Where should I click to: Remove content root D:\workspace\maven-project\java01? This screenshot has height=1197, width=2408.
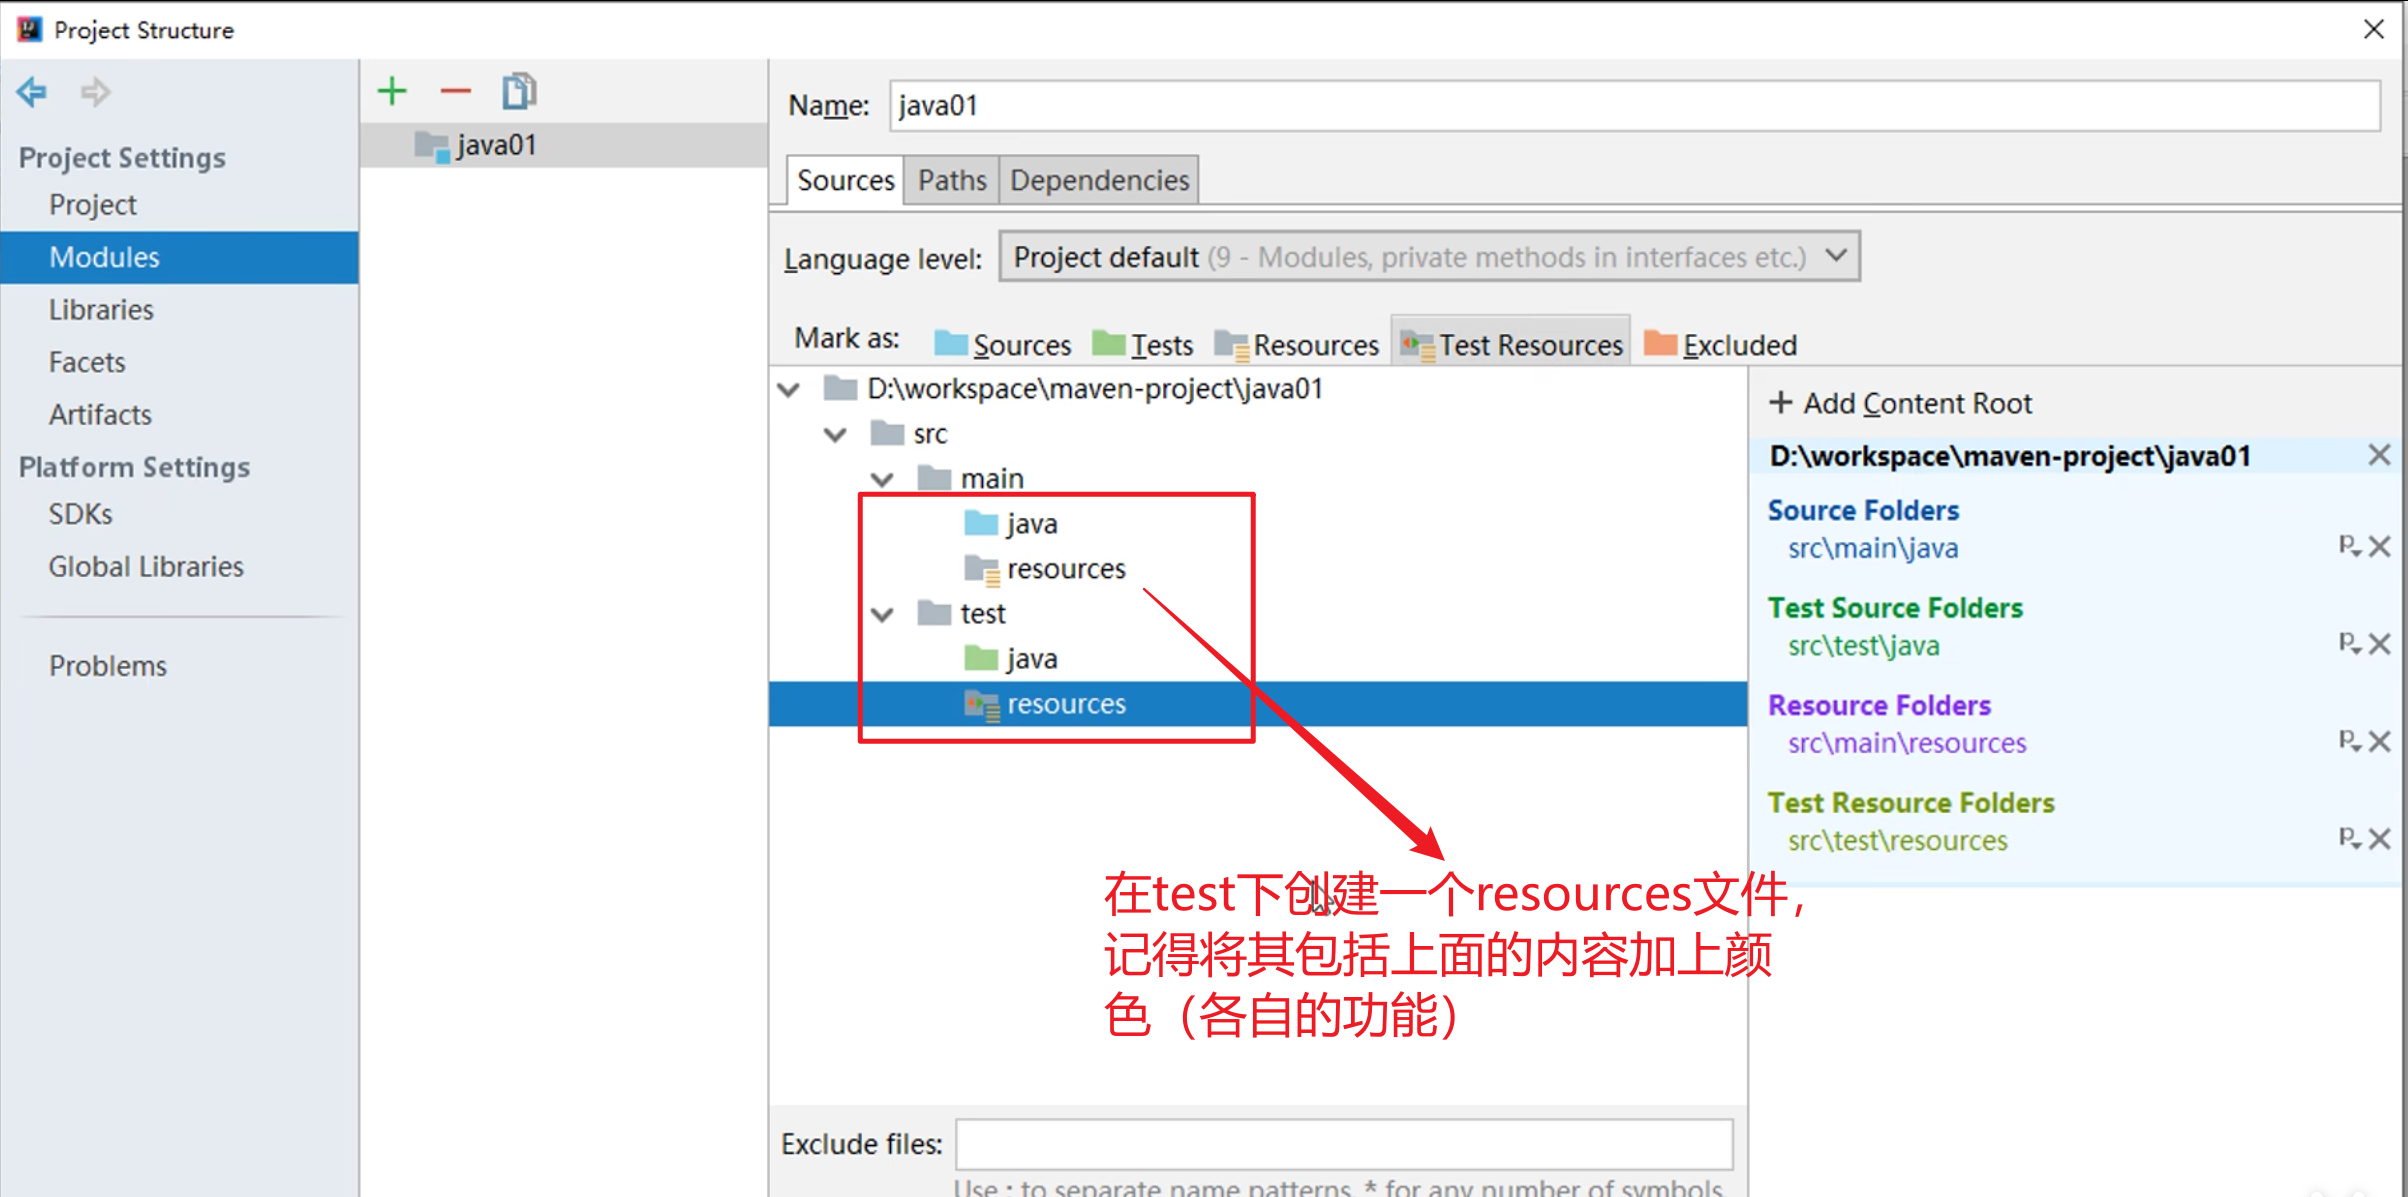[2379, 456]
